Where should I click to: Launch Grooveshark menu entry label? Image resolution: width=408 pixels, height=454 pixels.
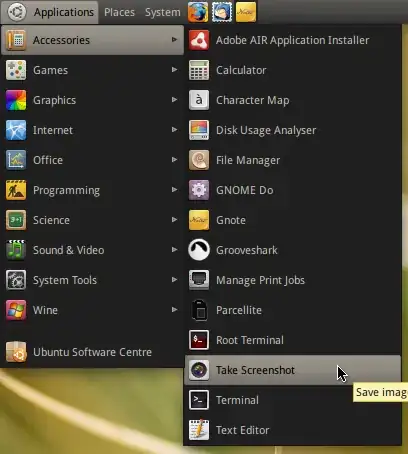(x=247, y=250)
